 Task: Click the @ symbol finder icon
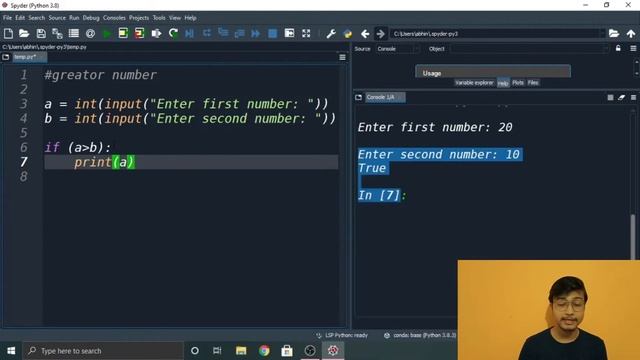pos(91,33)
